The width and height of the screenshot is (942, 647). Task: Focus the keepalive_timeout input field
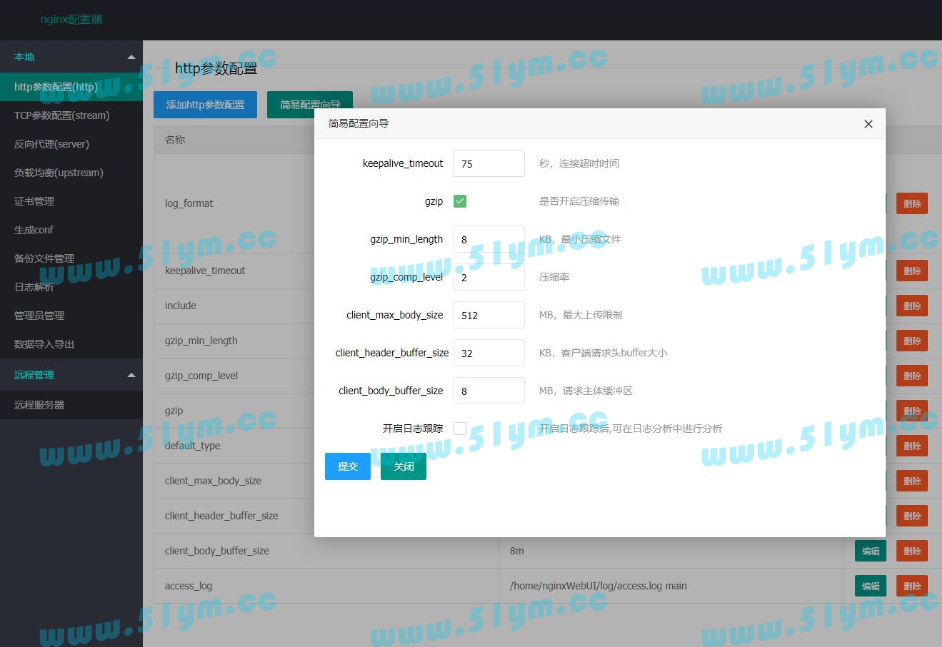[x=489, y=163]
